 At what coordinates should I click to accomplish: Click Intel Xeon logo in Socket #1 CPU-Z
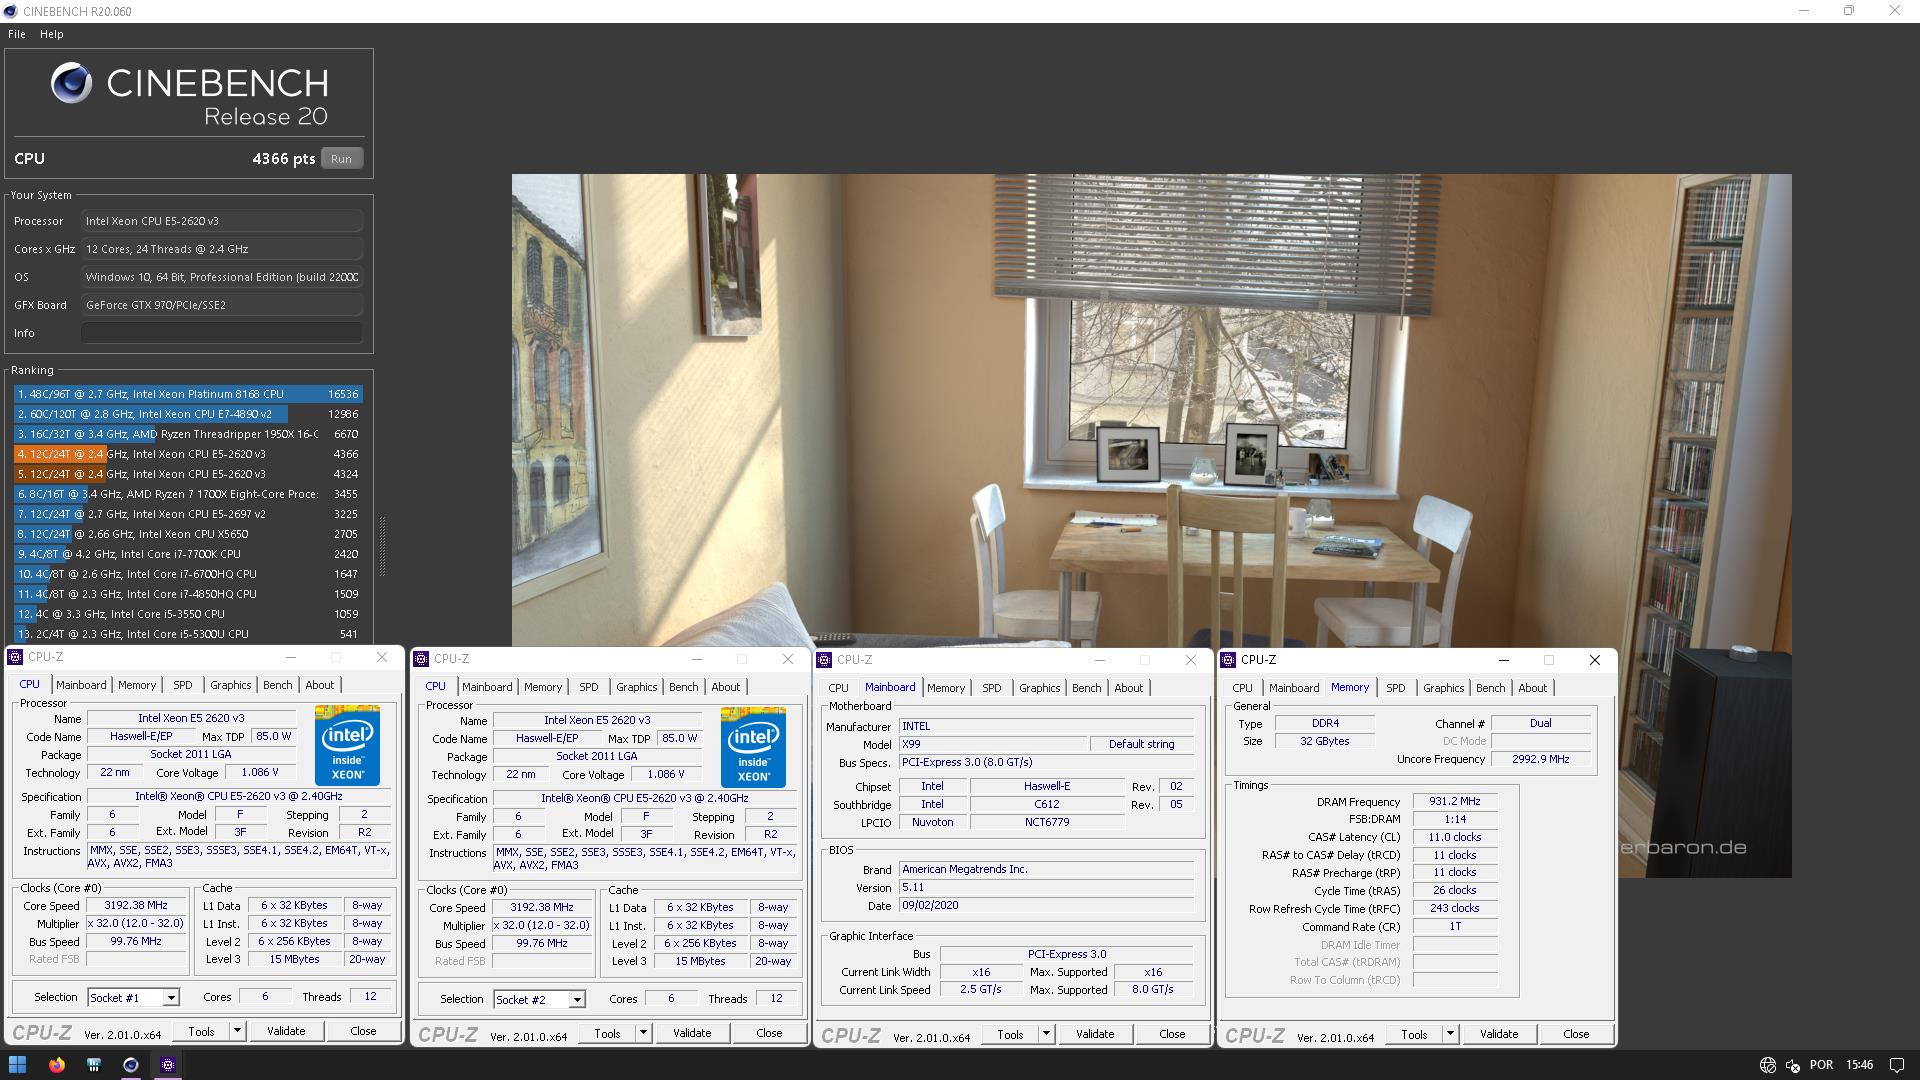pos(347,745)
